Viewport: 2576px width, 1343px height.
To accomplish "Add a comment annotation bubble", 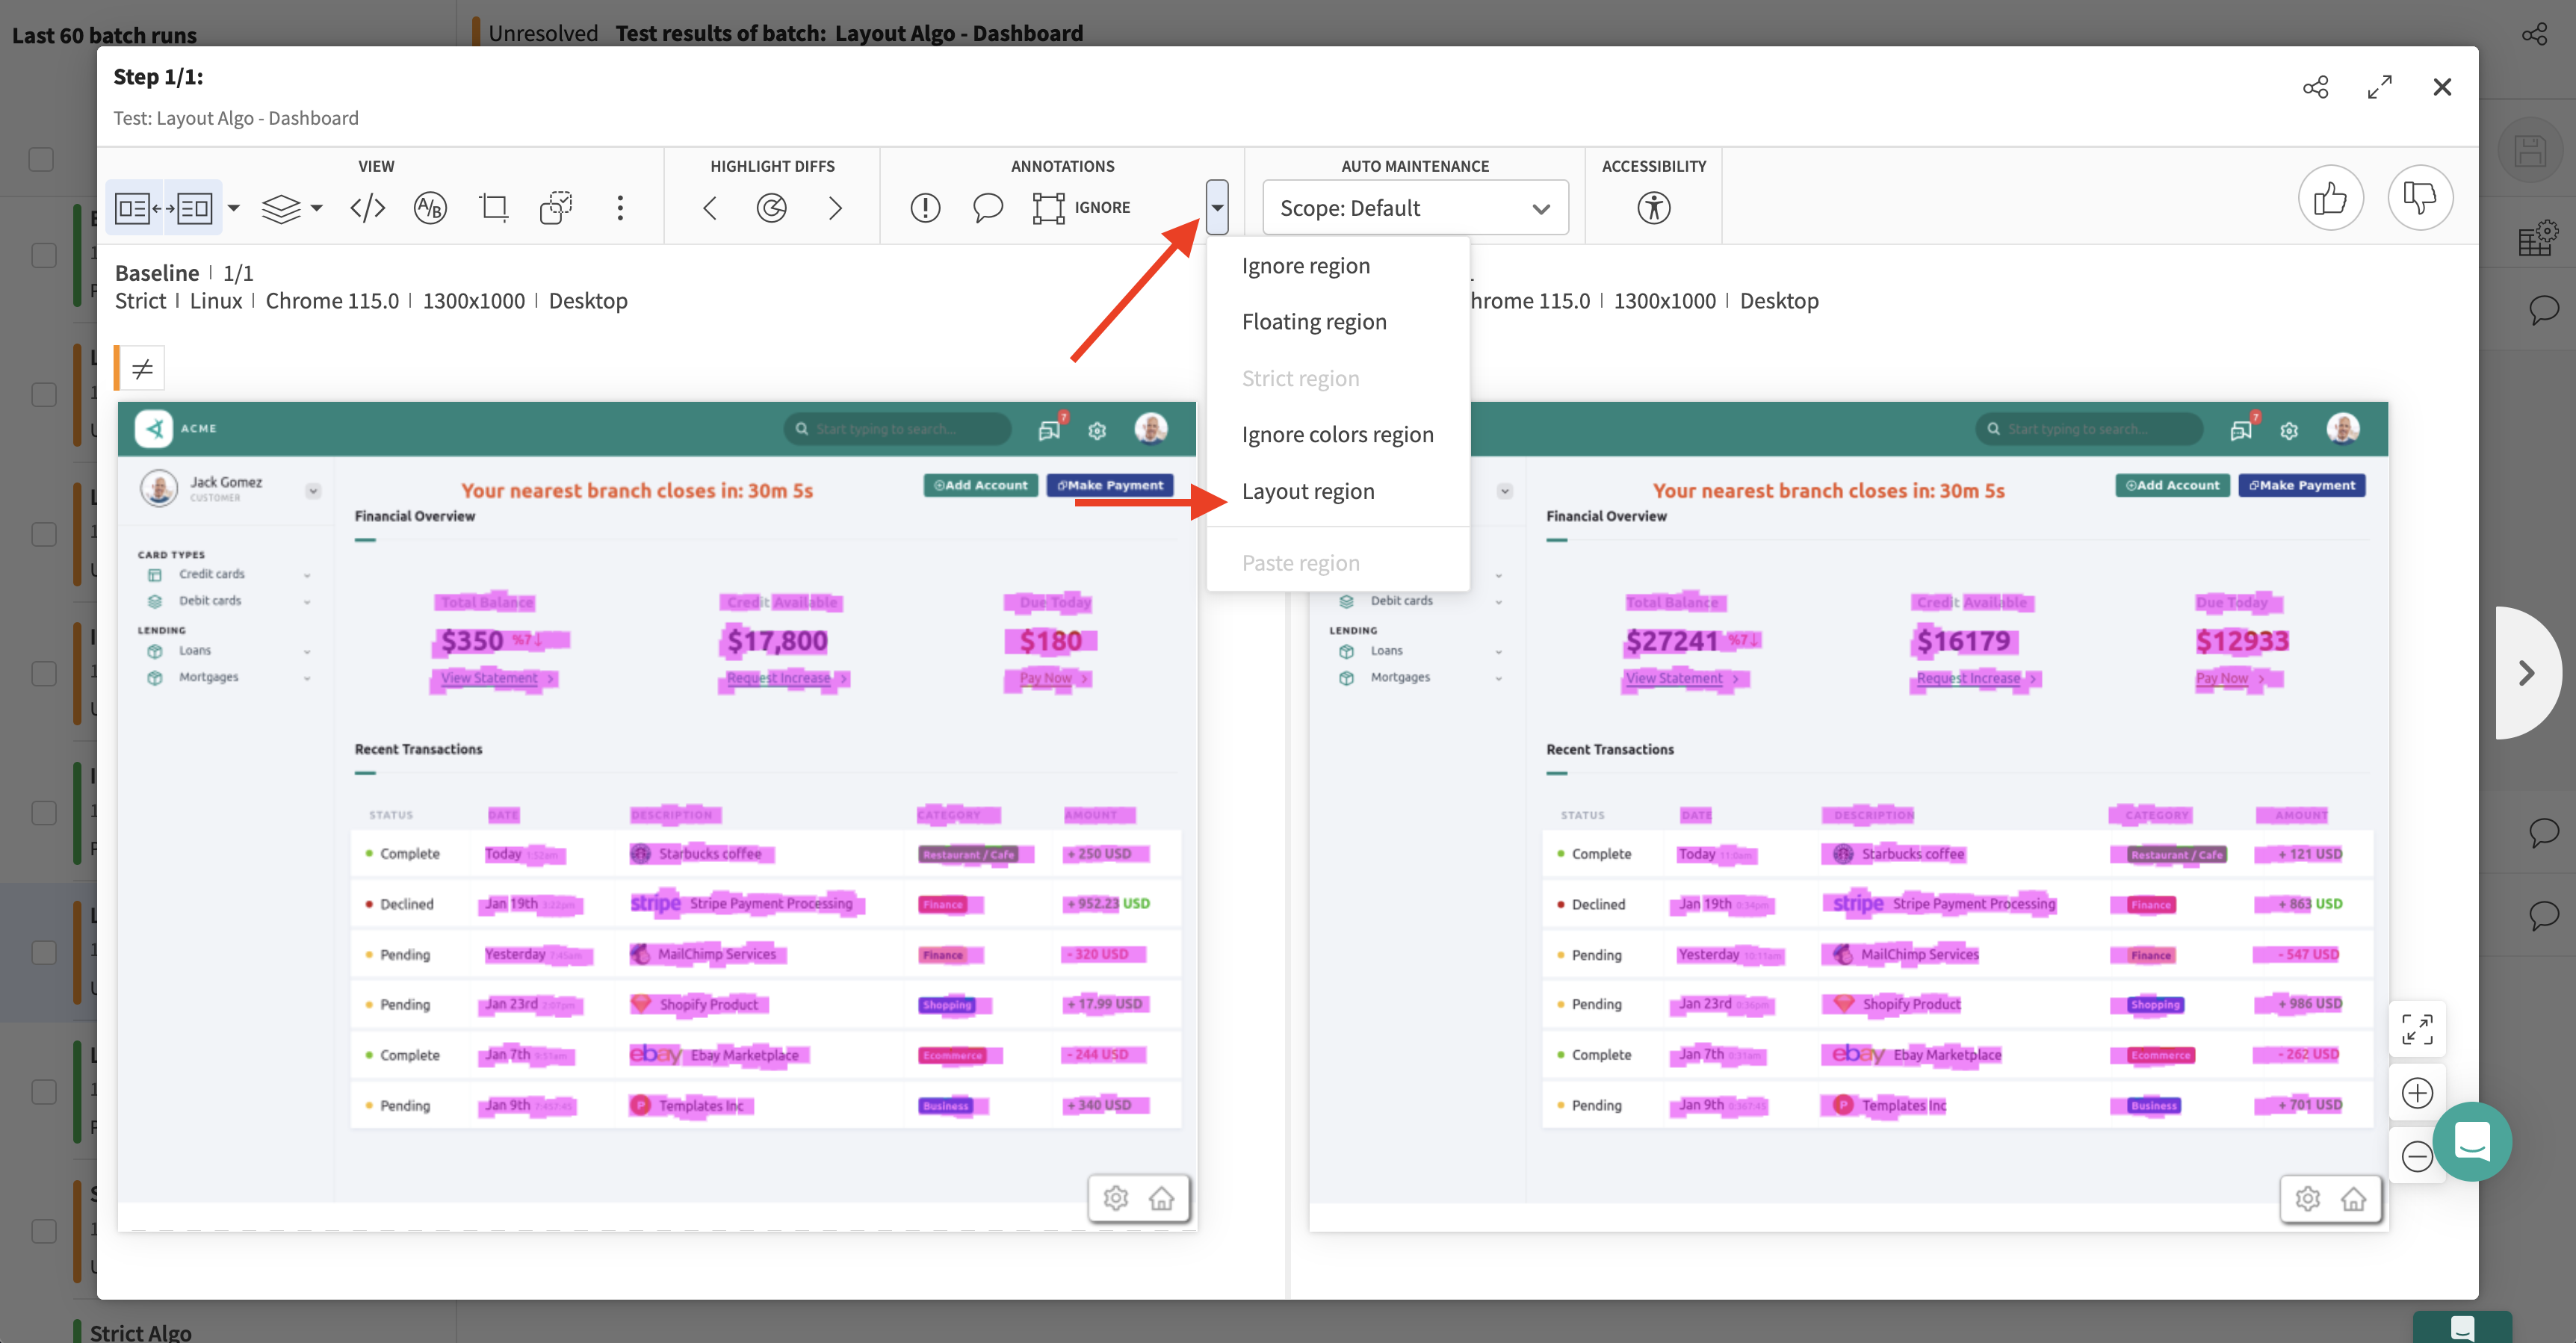I will coord(987,208).
